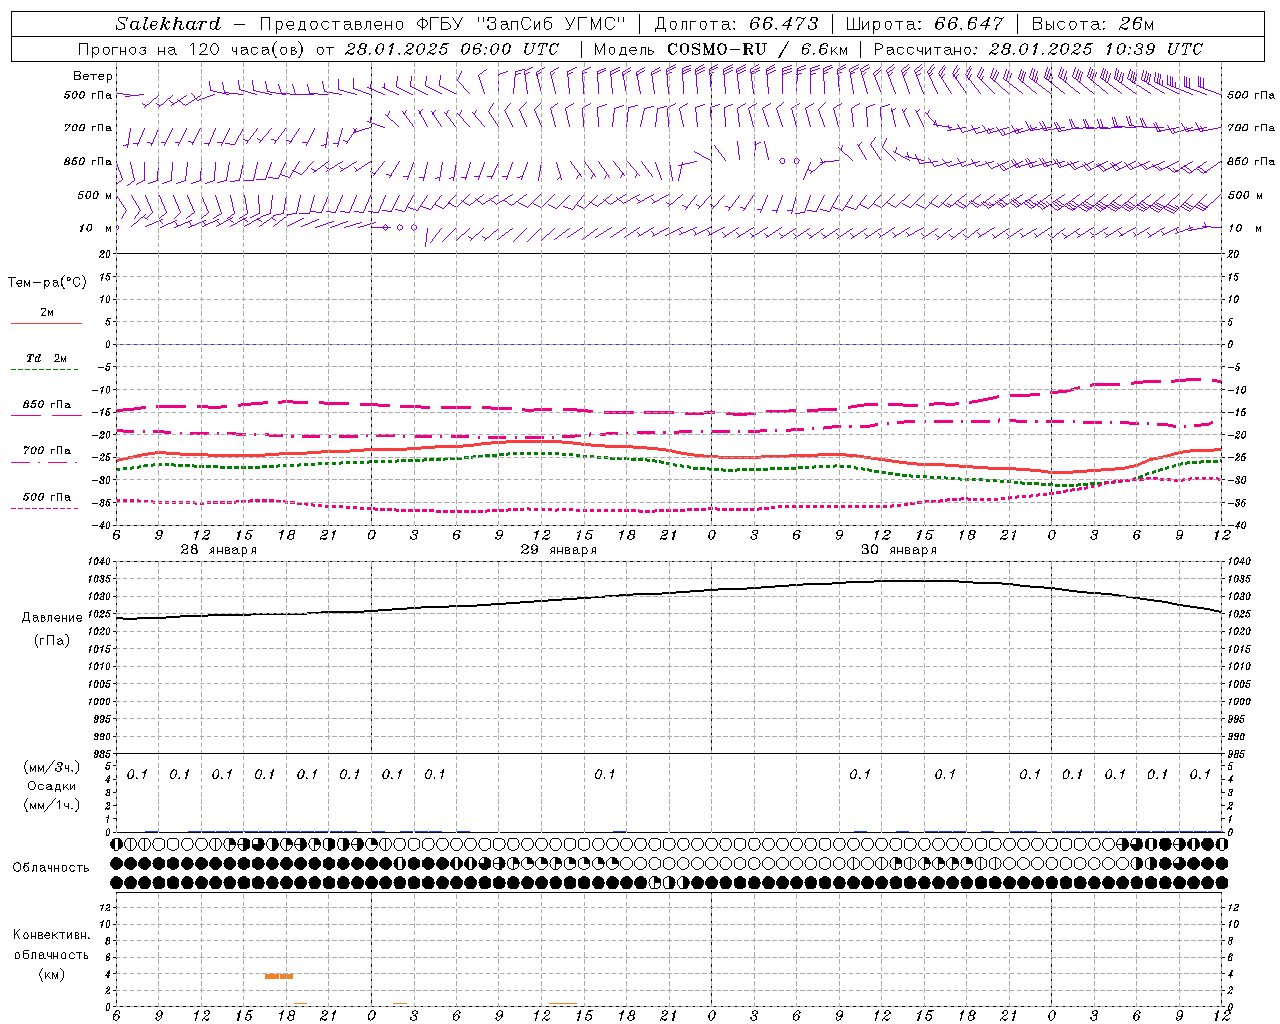Click the 10 м wind level label on left
This screenshot has height=1024, width=1280.
click(95, 228)
